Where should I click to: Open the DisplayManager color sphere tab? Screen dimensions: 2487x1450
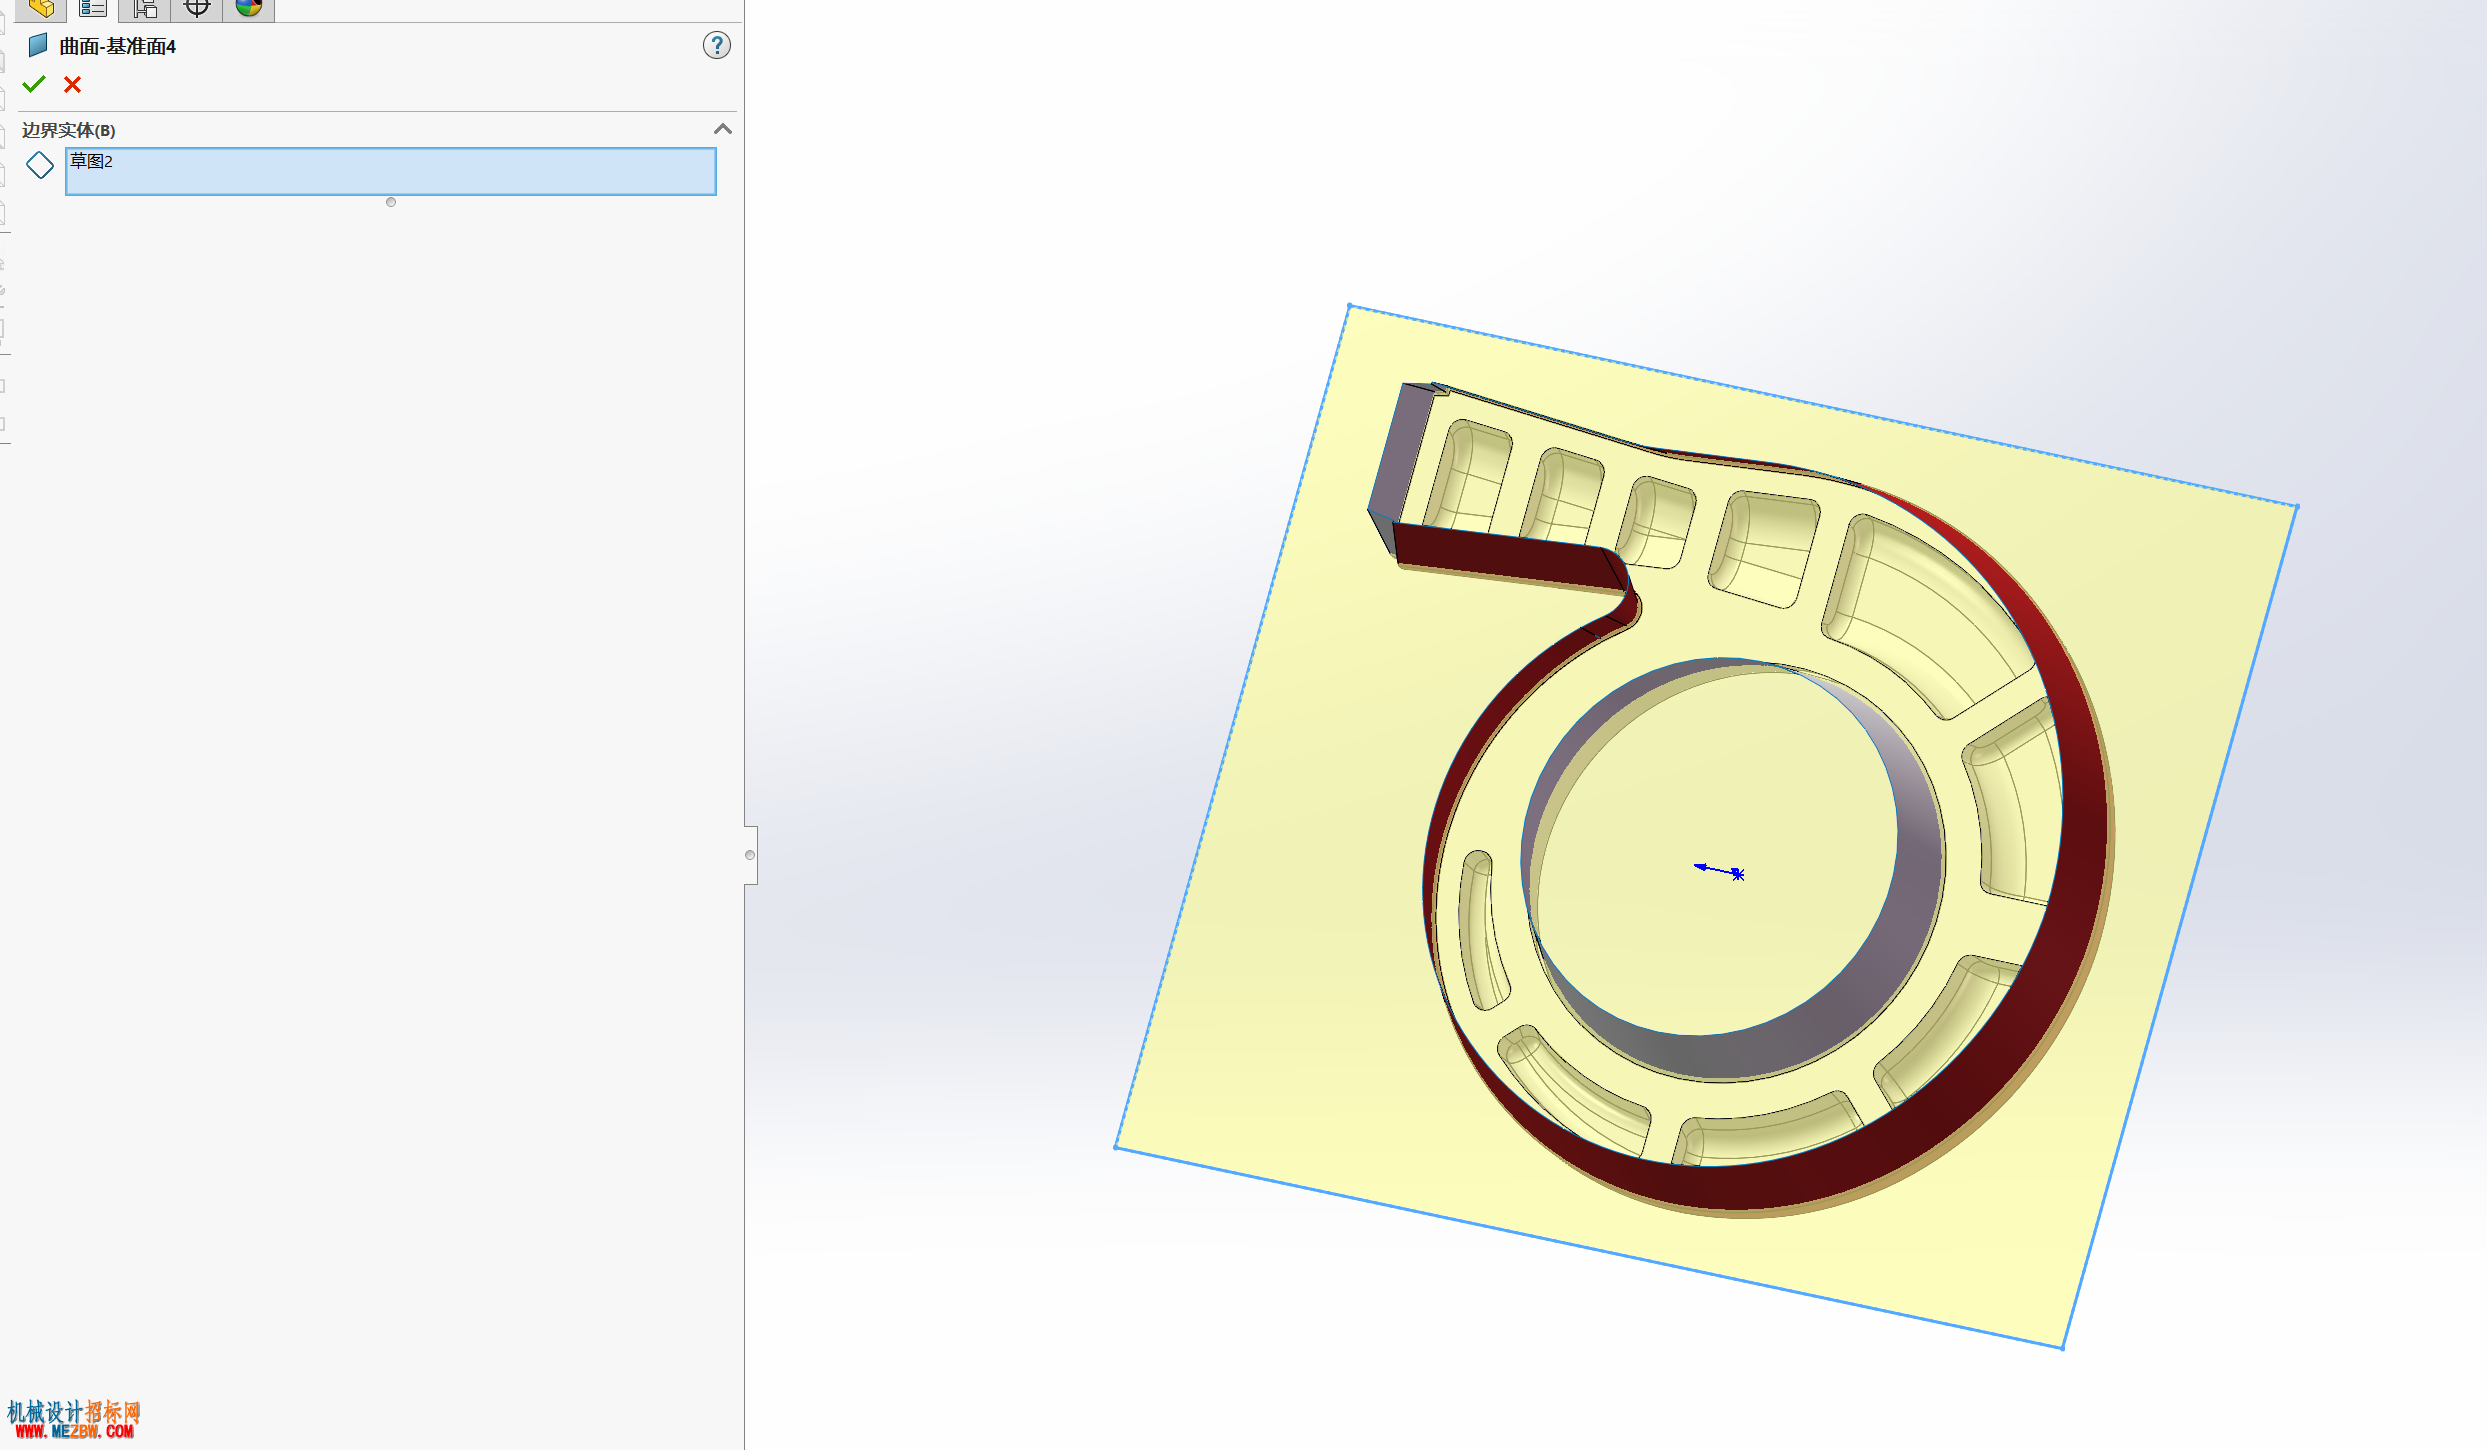pyautogui.click(x=249, y=9)
